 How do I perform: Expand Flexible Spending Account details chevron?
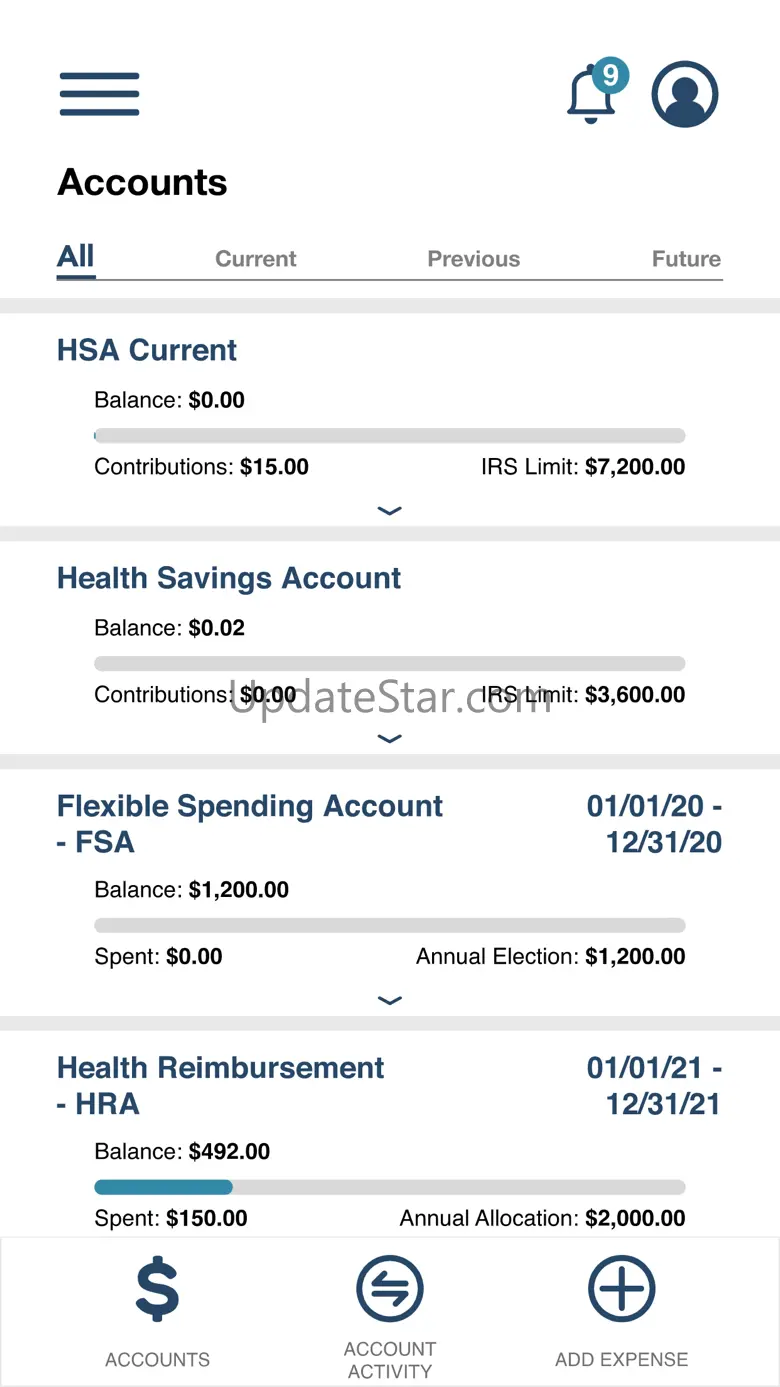point(390,1000)
